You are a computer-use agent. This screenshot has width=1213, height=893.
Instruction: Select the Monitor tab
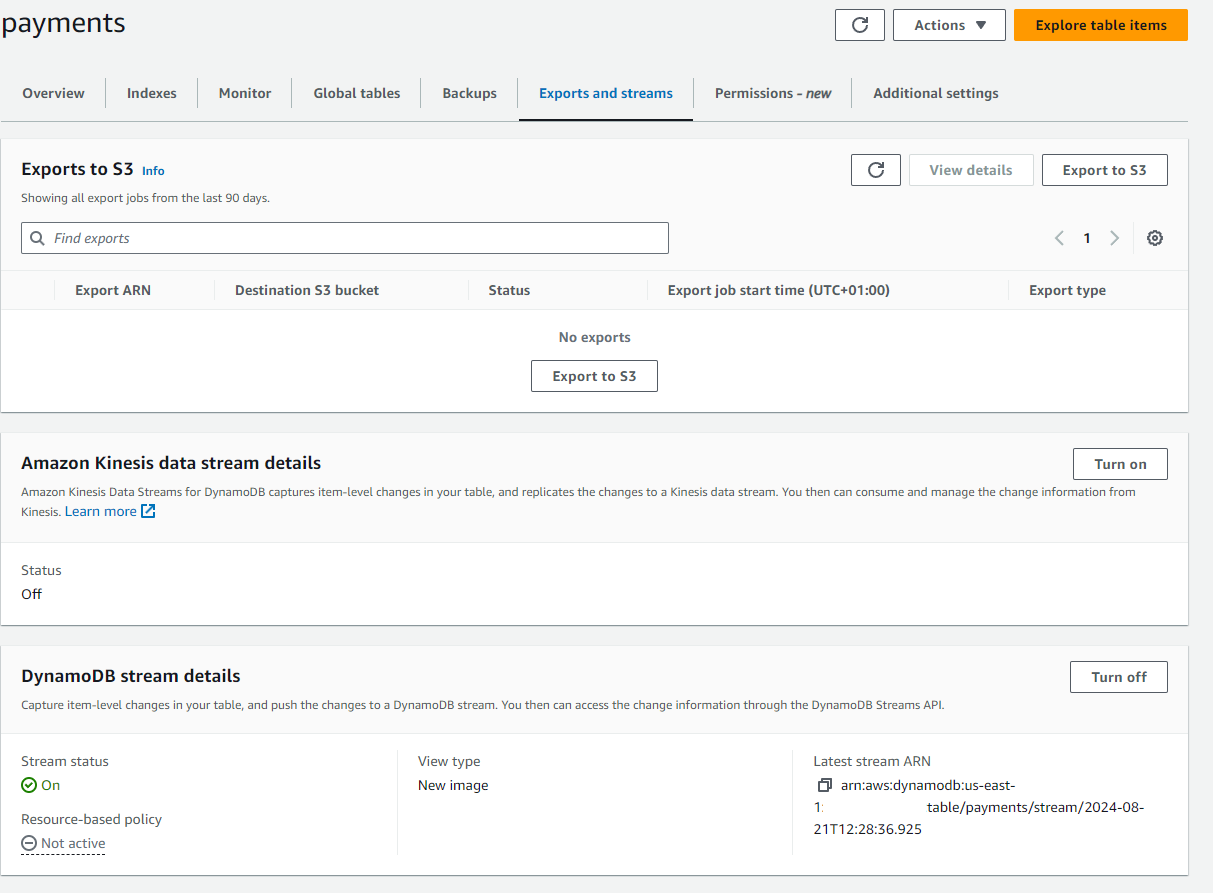click(x=245, y=93)
